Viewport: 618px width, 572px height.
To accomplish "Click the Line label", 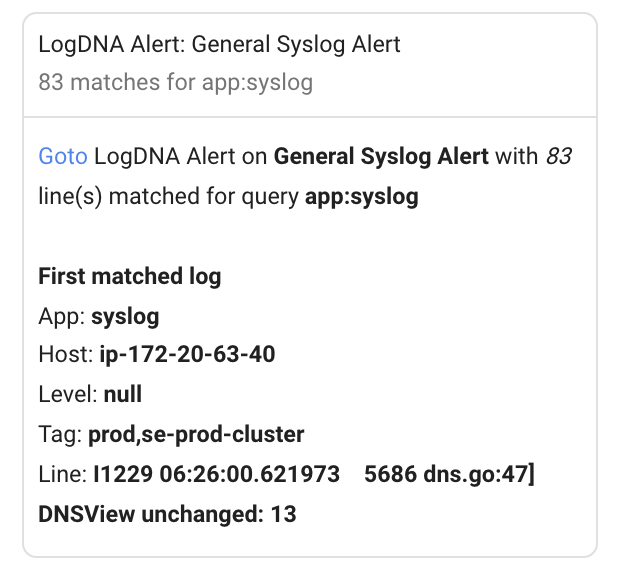I will [63, 474].
